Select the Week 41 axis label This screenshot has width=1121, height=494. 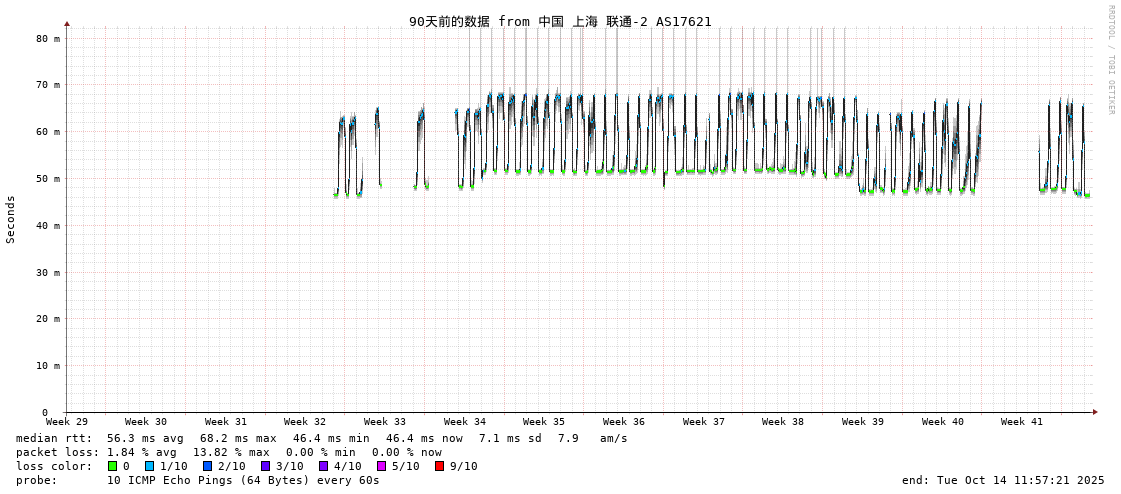click(1022, 422)
